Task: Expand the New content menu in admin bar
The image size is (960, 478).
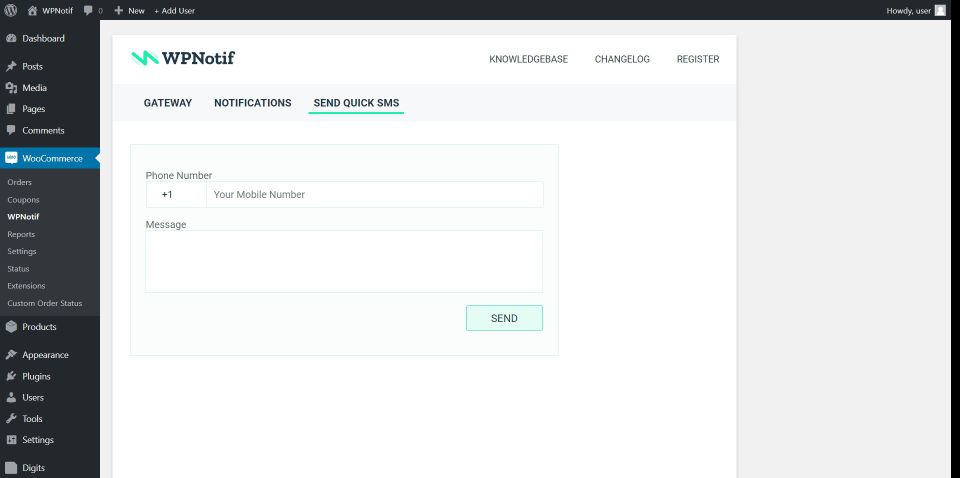Action: click(129, 10)
